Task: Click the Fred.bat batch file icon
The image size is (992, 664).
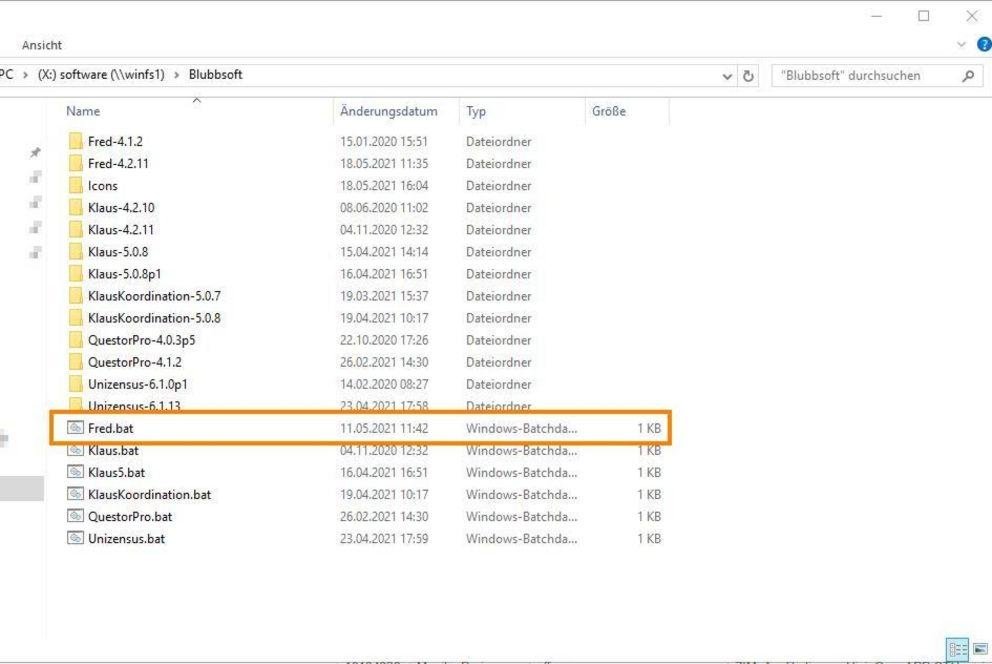Action: [75, 427]
